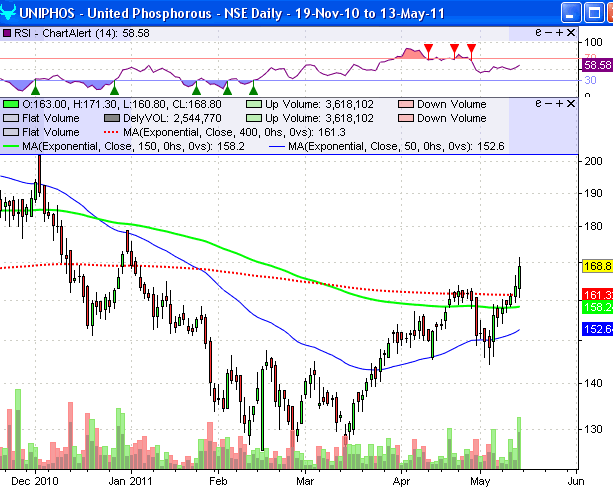Viewport: 613px width, 489px height.
Task: Click the purple RSI color swatch
Action: pos(6,34)
